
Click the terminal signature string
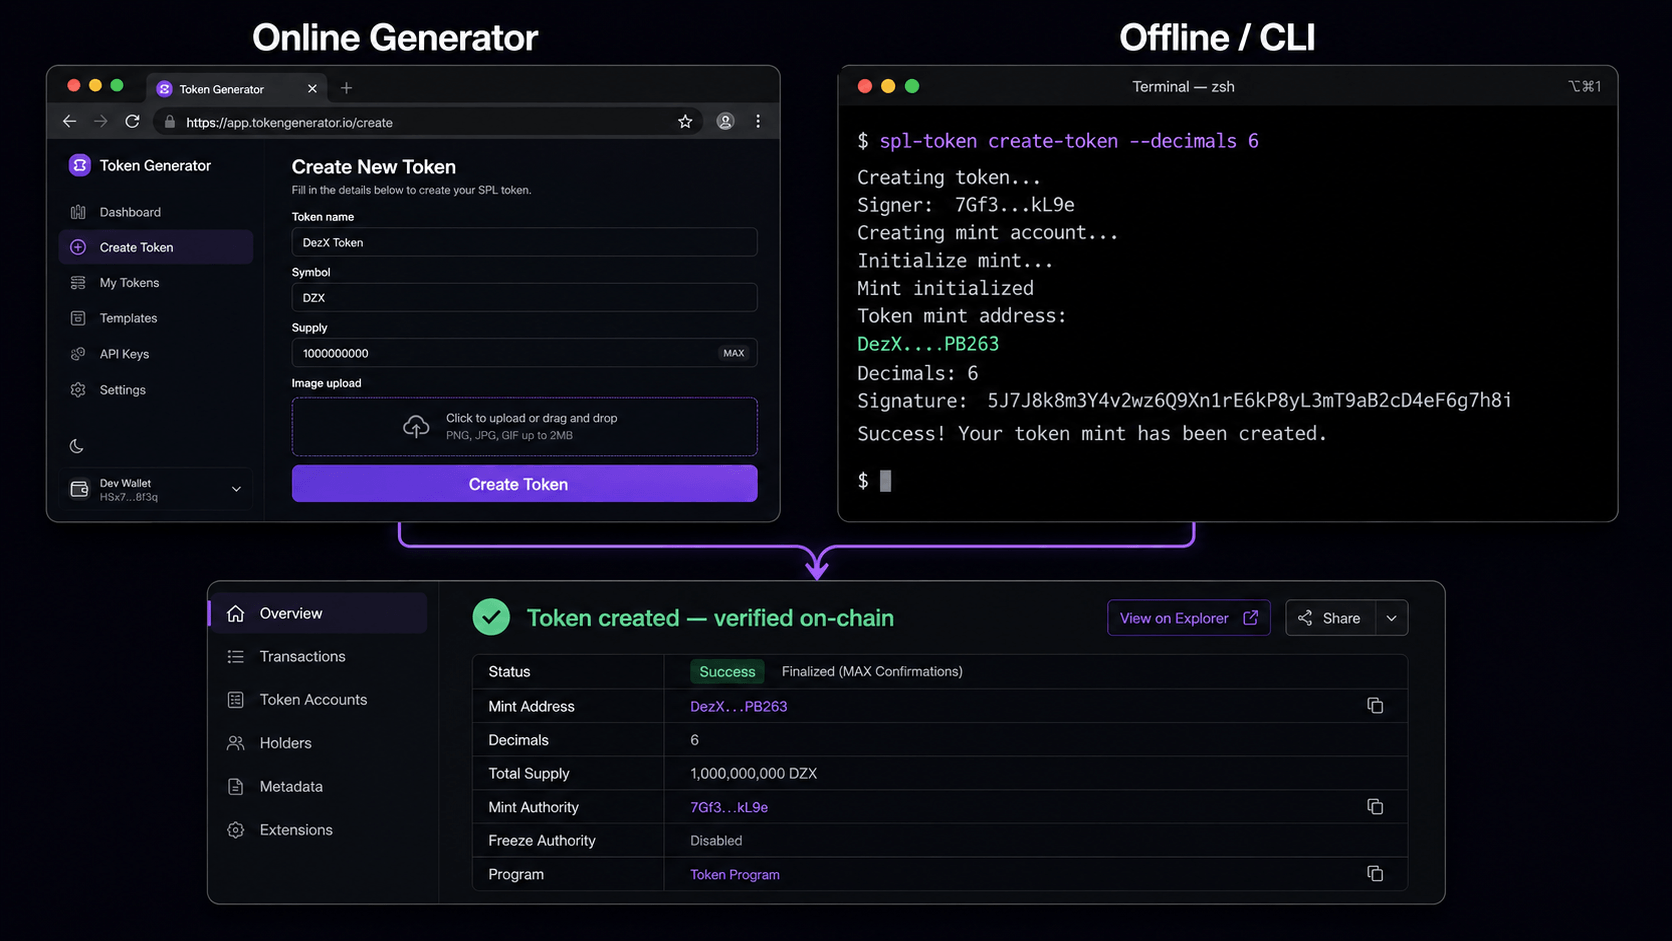[1249, 401]
